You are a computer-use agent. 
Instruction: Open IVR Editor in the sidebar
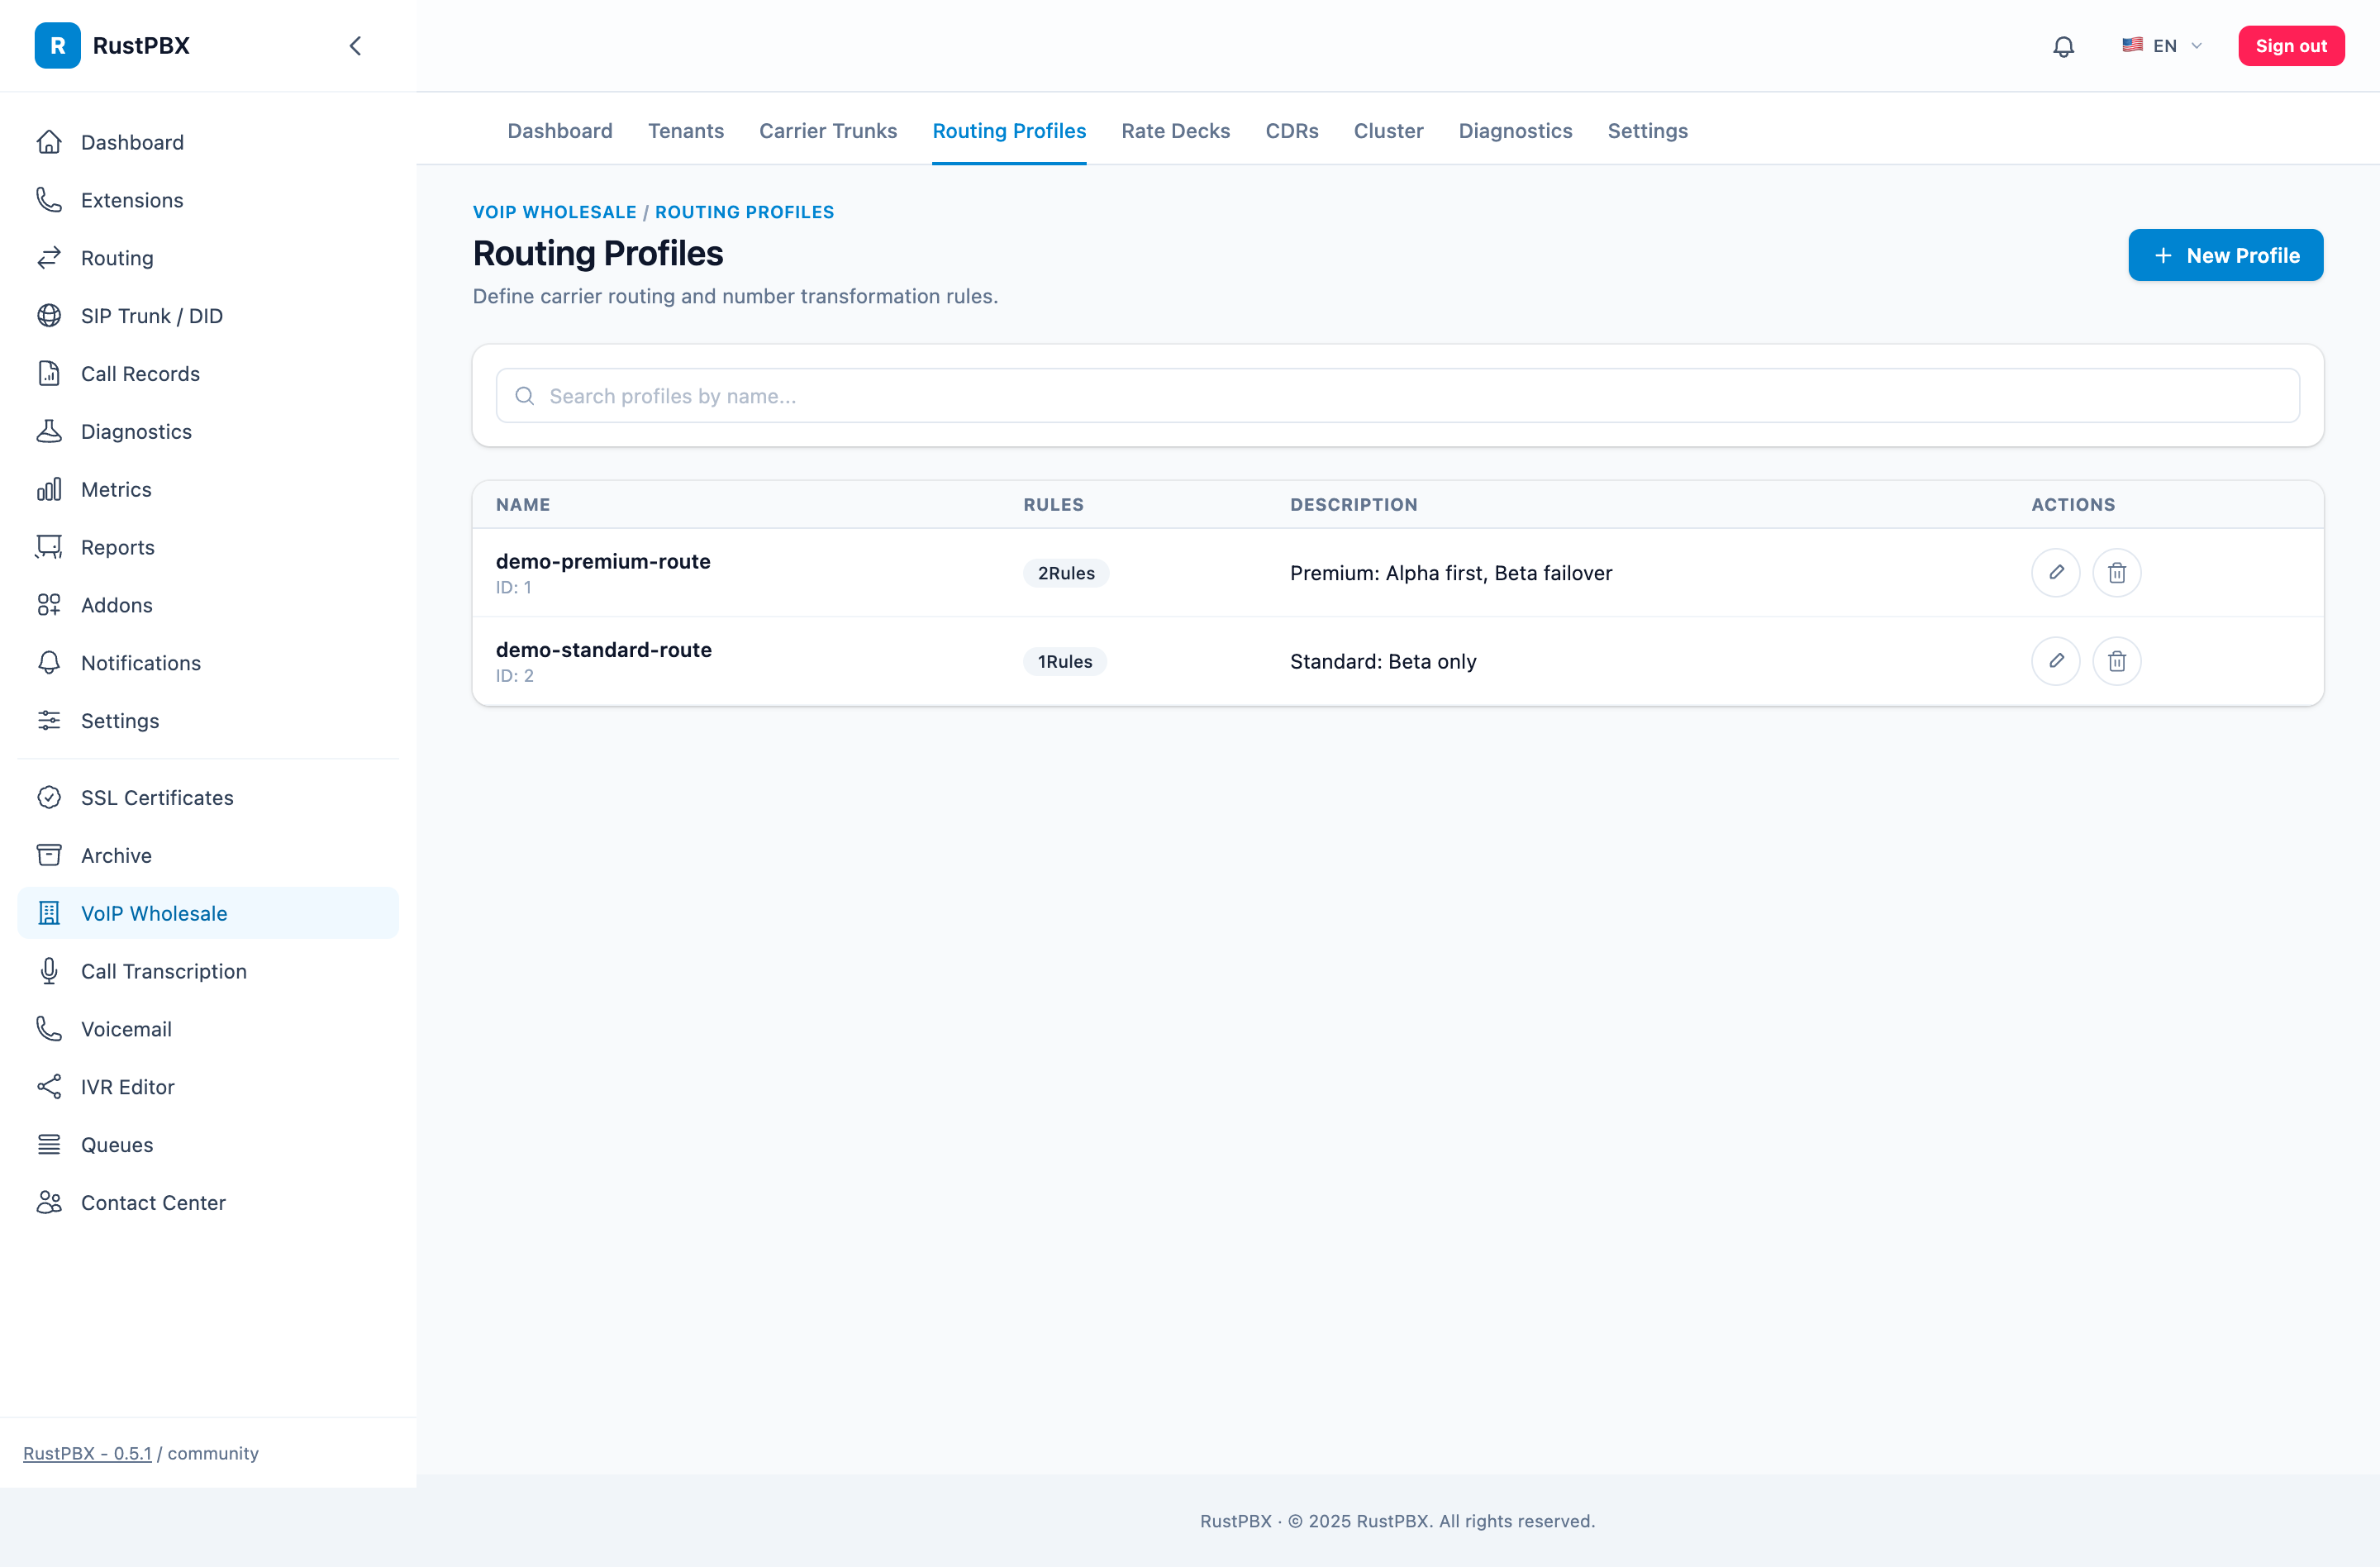[x=208, y=1087]
